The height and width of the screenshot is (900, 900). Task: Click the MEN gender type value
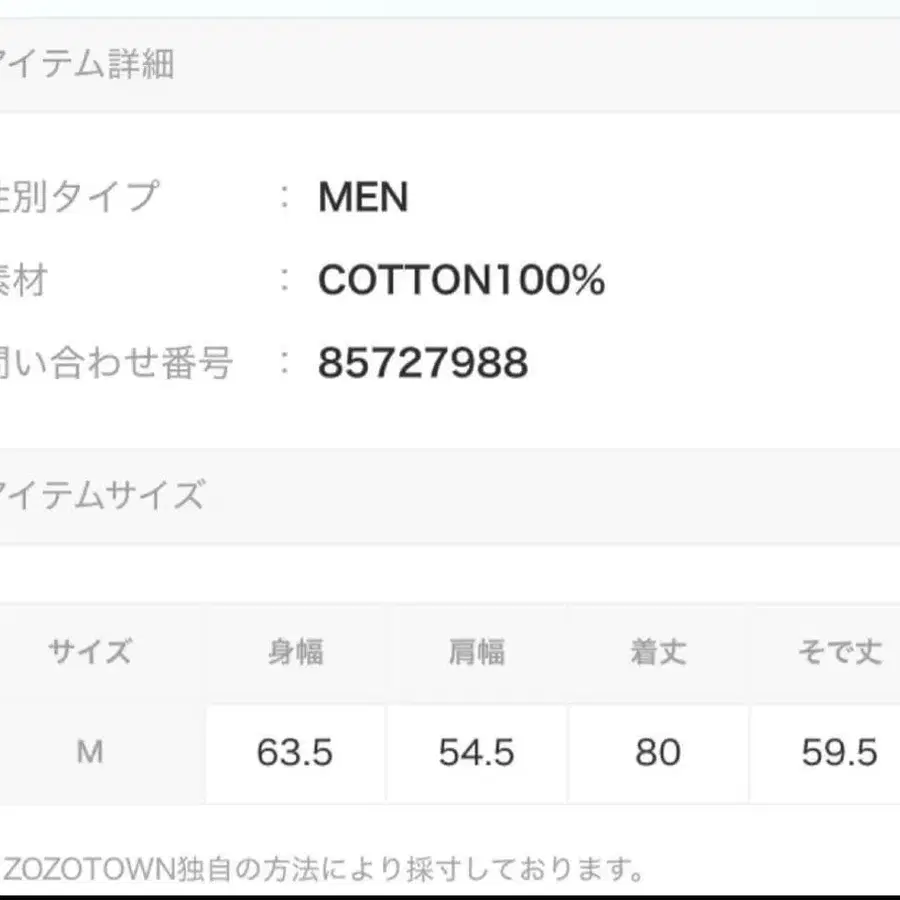363,197
